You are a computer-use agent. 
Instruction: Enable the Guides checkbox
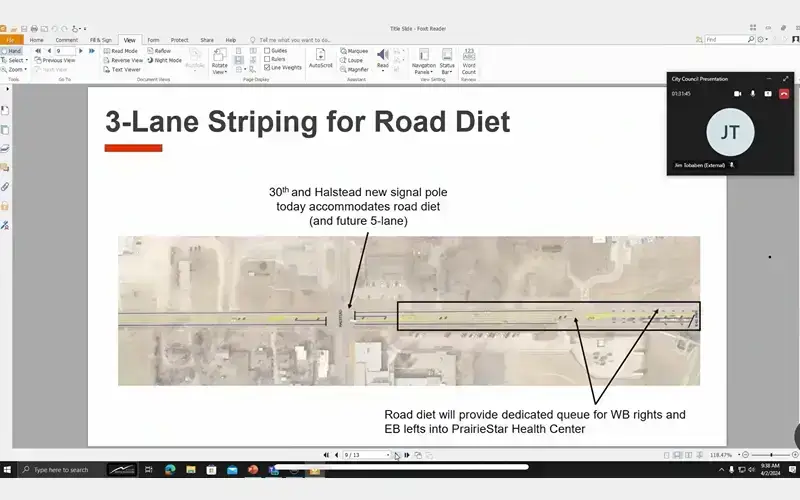pyautogui.click(x=267, y=50)
